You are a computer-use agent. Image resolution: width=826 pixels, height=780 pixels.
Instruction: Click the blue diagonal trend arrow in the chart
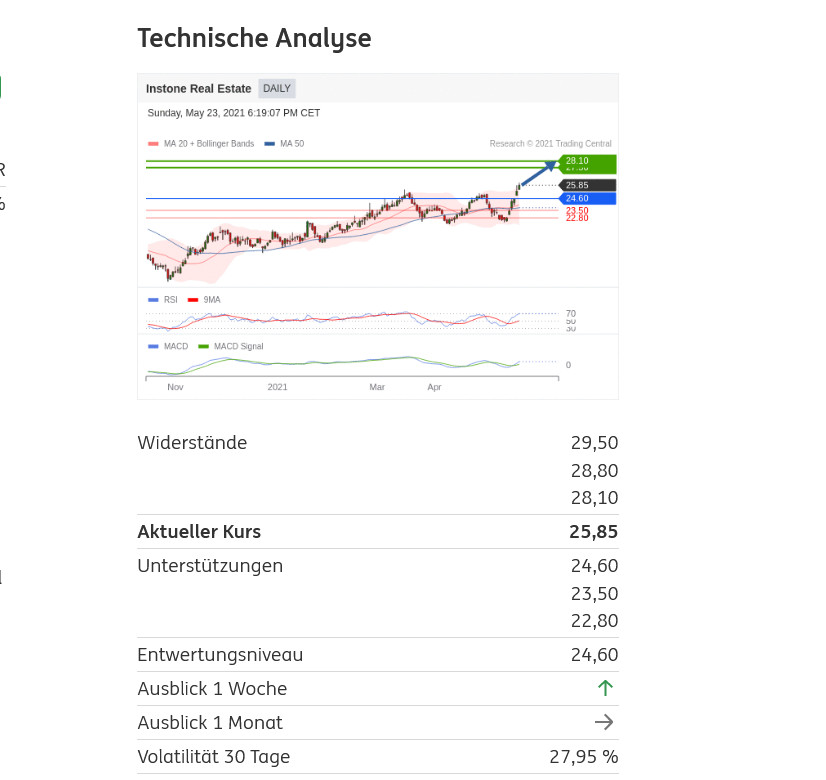click(x=537, y=173)
